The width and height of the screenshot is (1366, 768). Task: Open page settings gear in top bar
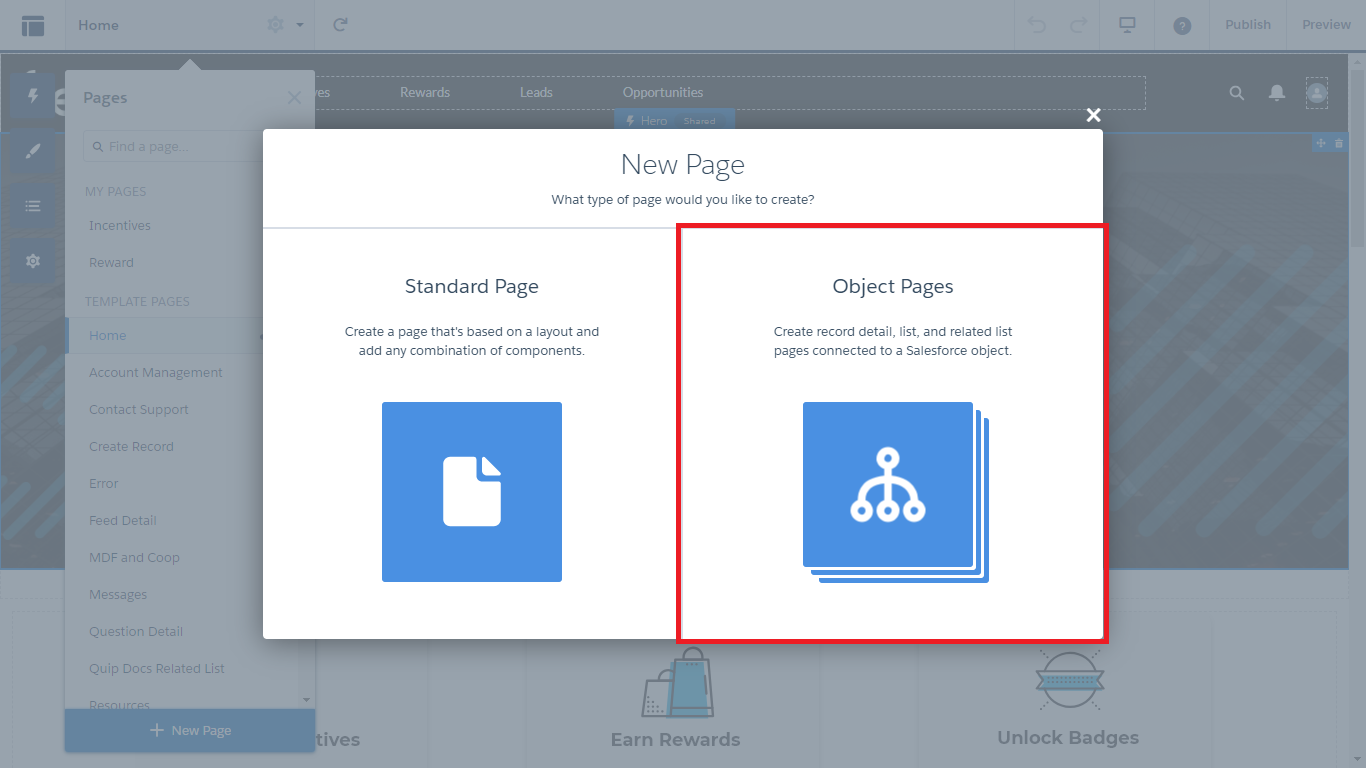[276, 25]
